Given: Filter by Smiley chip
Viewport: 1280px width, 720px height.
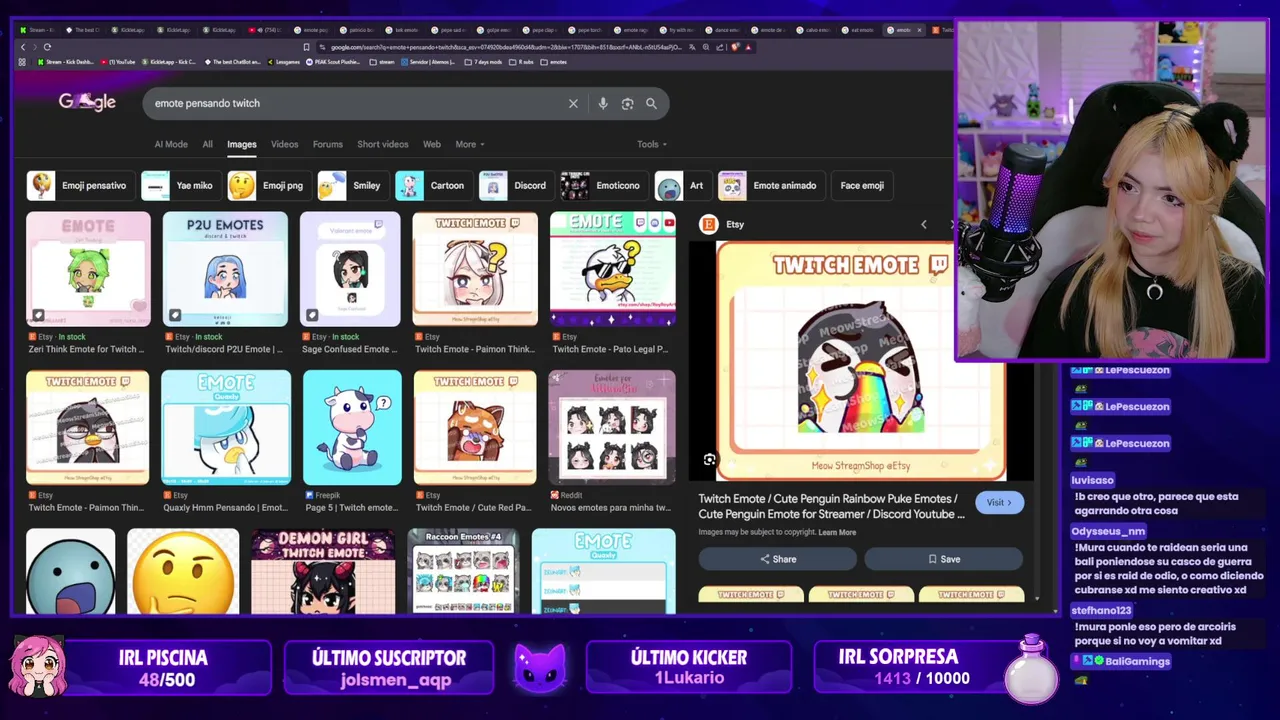Looking at the screenshot, I should (x=352, y=185).
